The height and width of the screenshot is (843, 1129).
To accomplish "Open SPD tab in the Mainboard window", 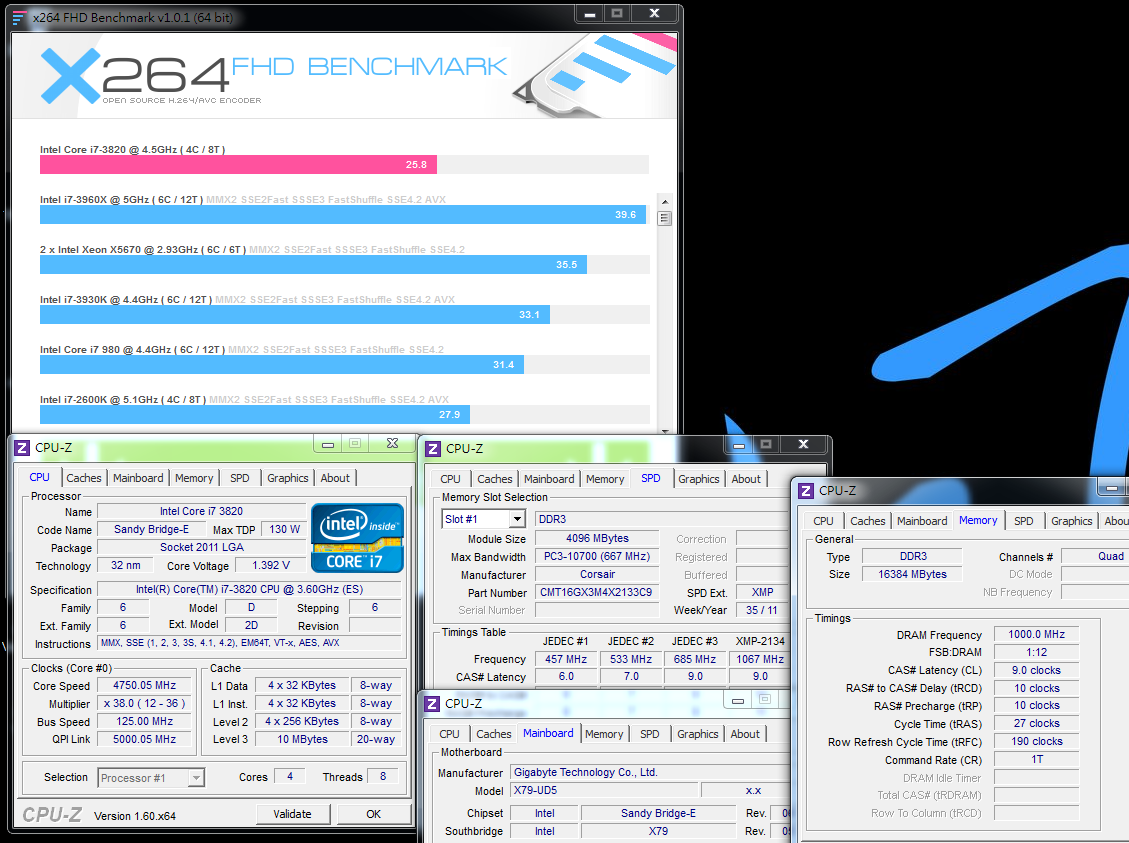I will [649, 734].
